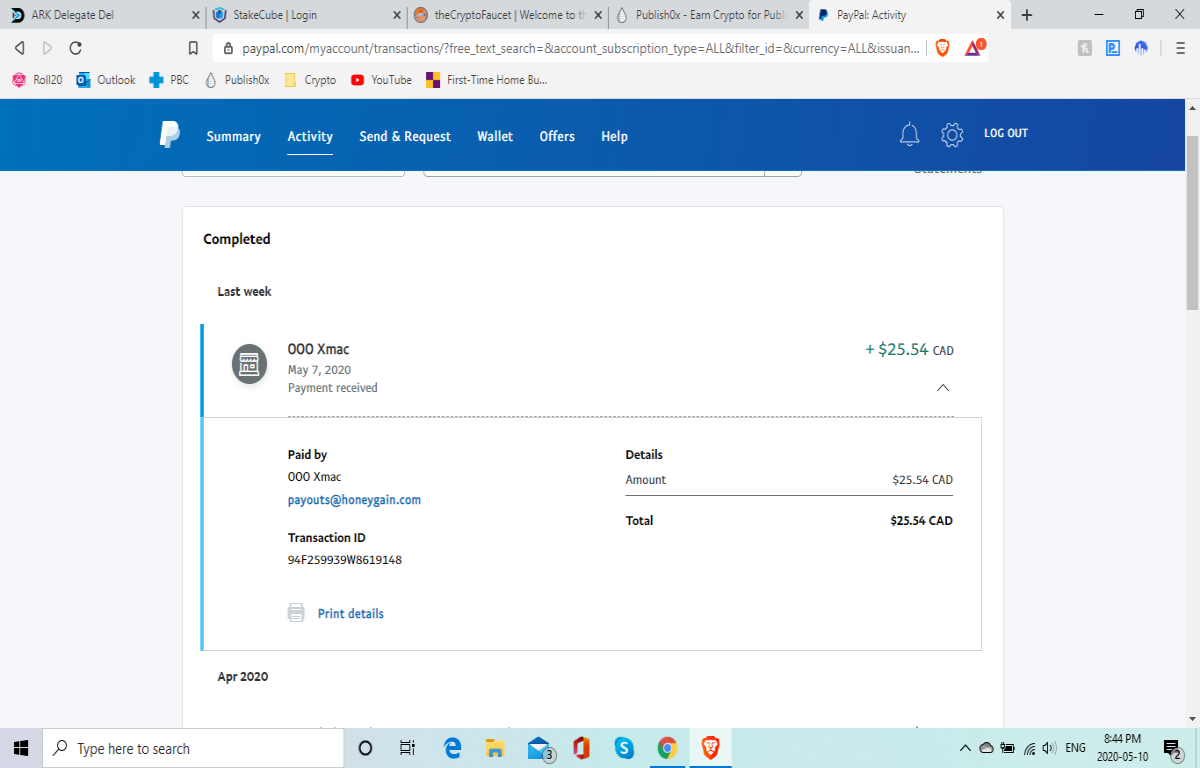This screenshot has width=1200, height=768.
Task: Open Skype from the taskbar
Action: pyautogui.click(x=624, y=748)
